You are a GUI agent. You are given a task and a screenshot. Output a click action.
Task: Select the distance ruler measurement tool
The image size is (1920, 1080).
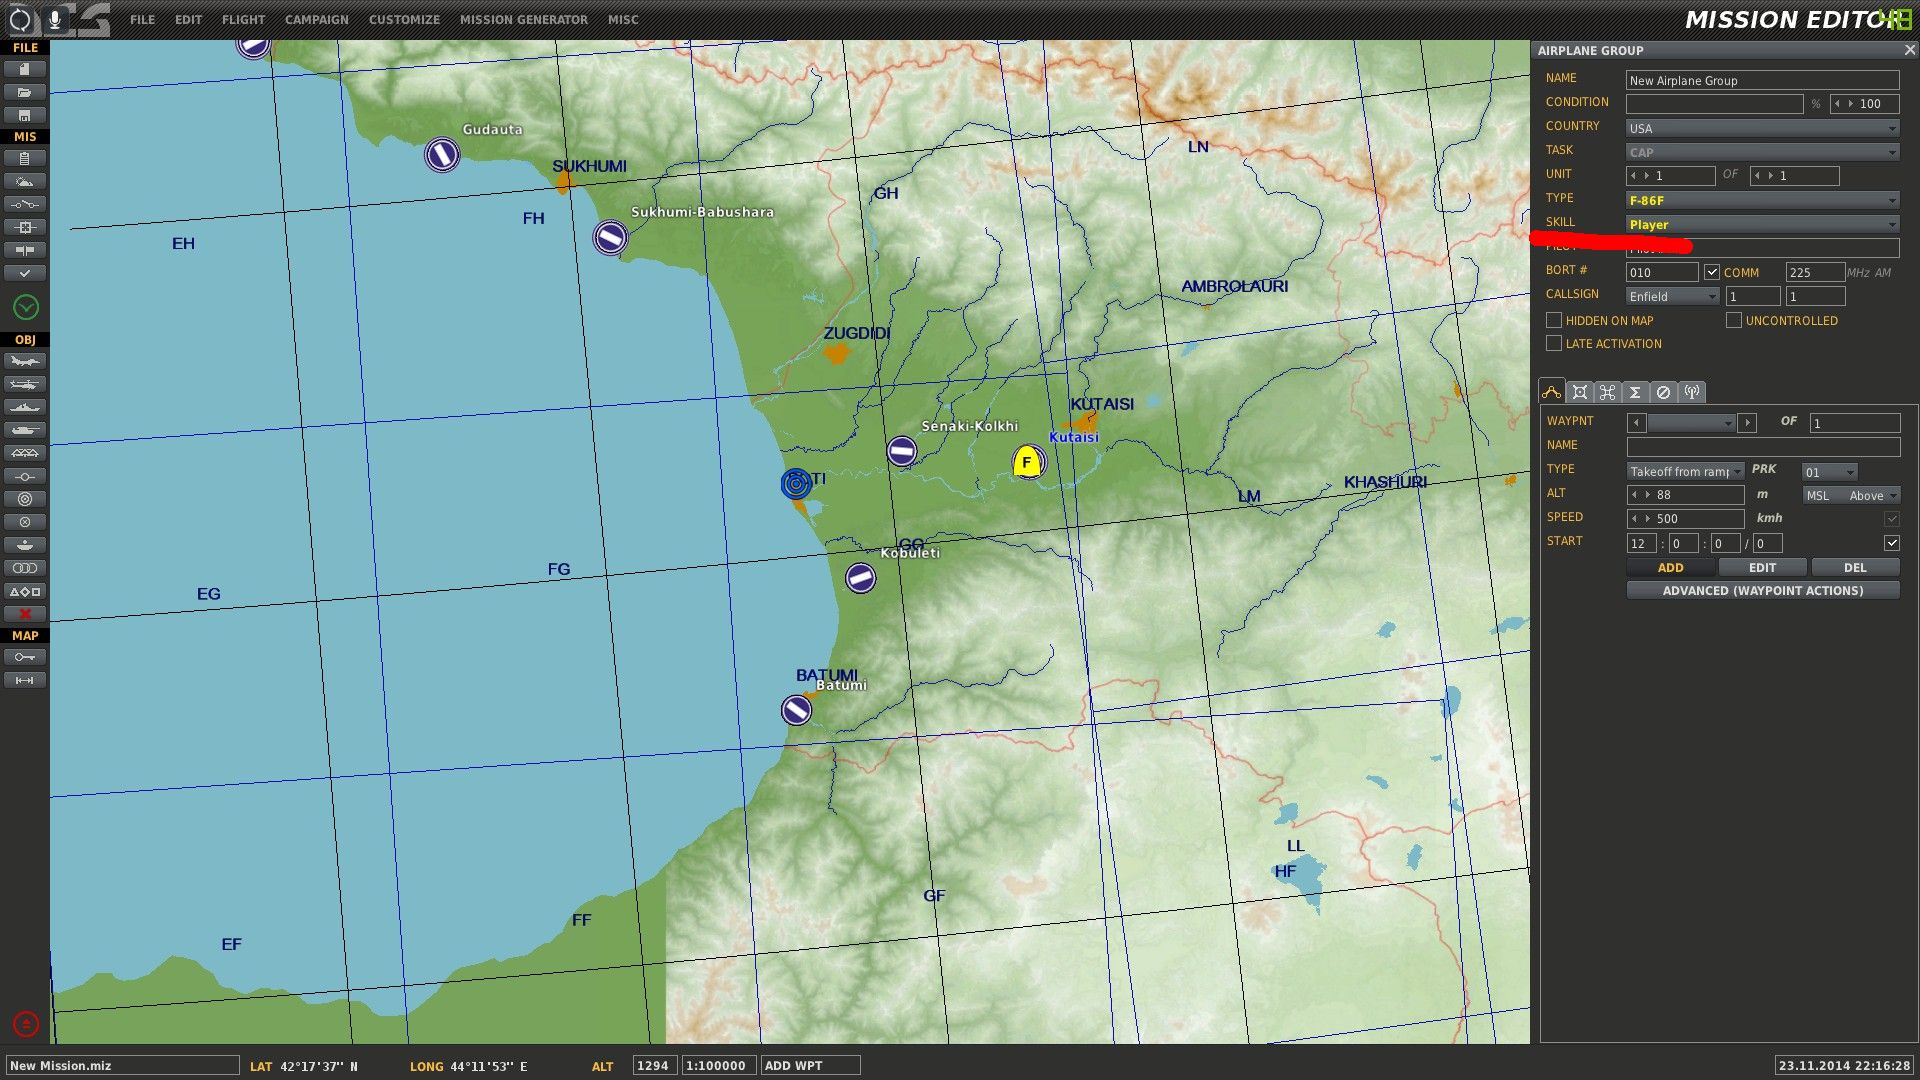pyautogui.click(x=25, y=680)
